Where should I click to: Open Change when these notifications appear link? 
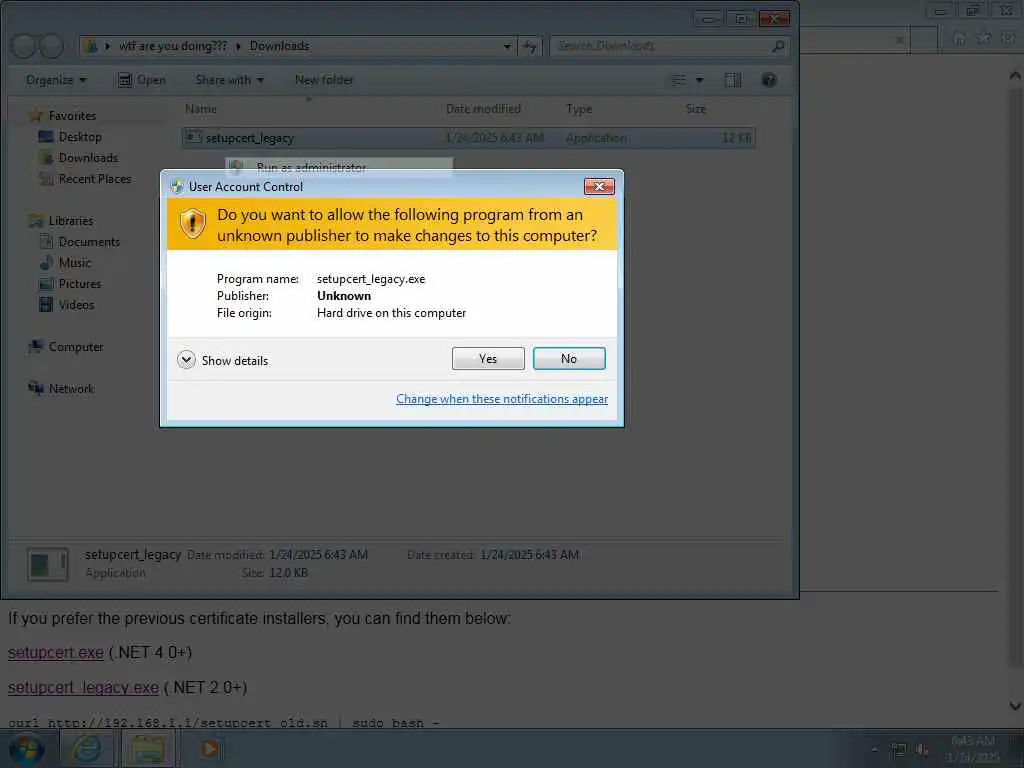502,399
